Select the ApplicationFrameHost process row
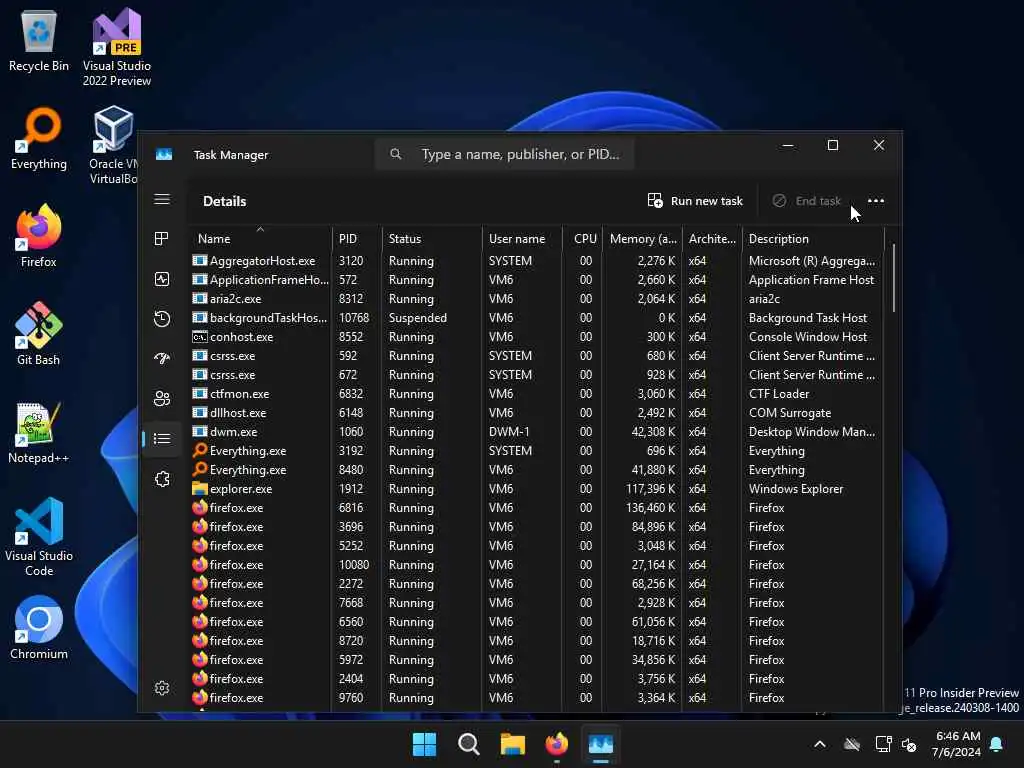This screenshot has width=1024, height=768. click(537, 280)
